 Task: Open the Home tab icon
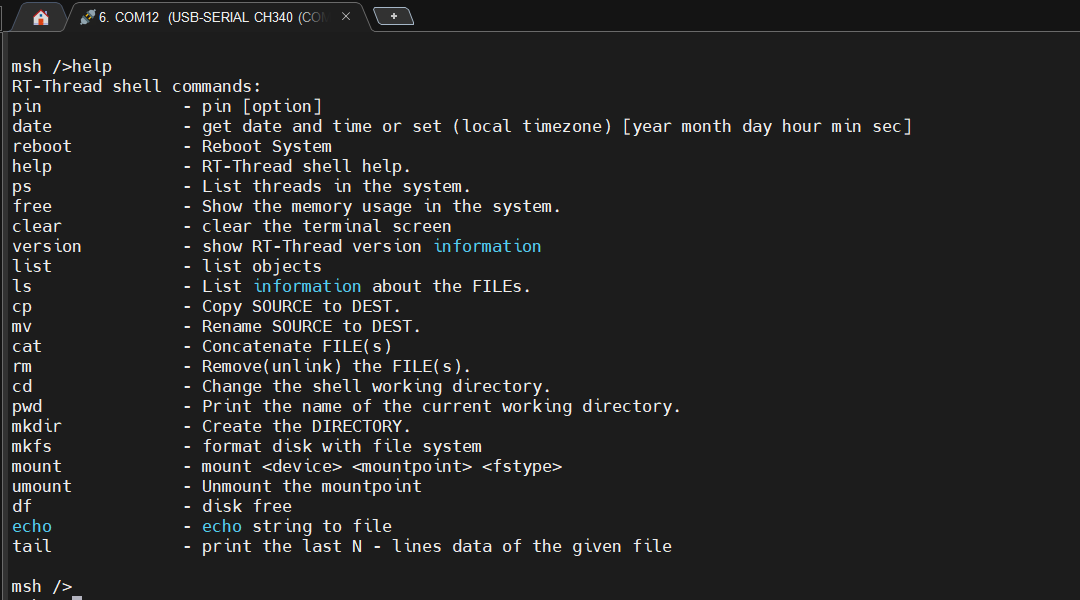click(41, 17)
